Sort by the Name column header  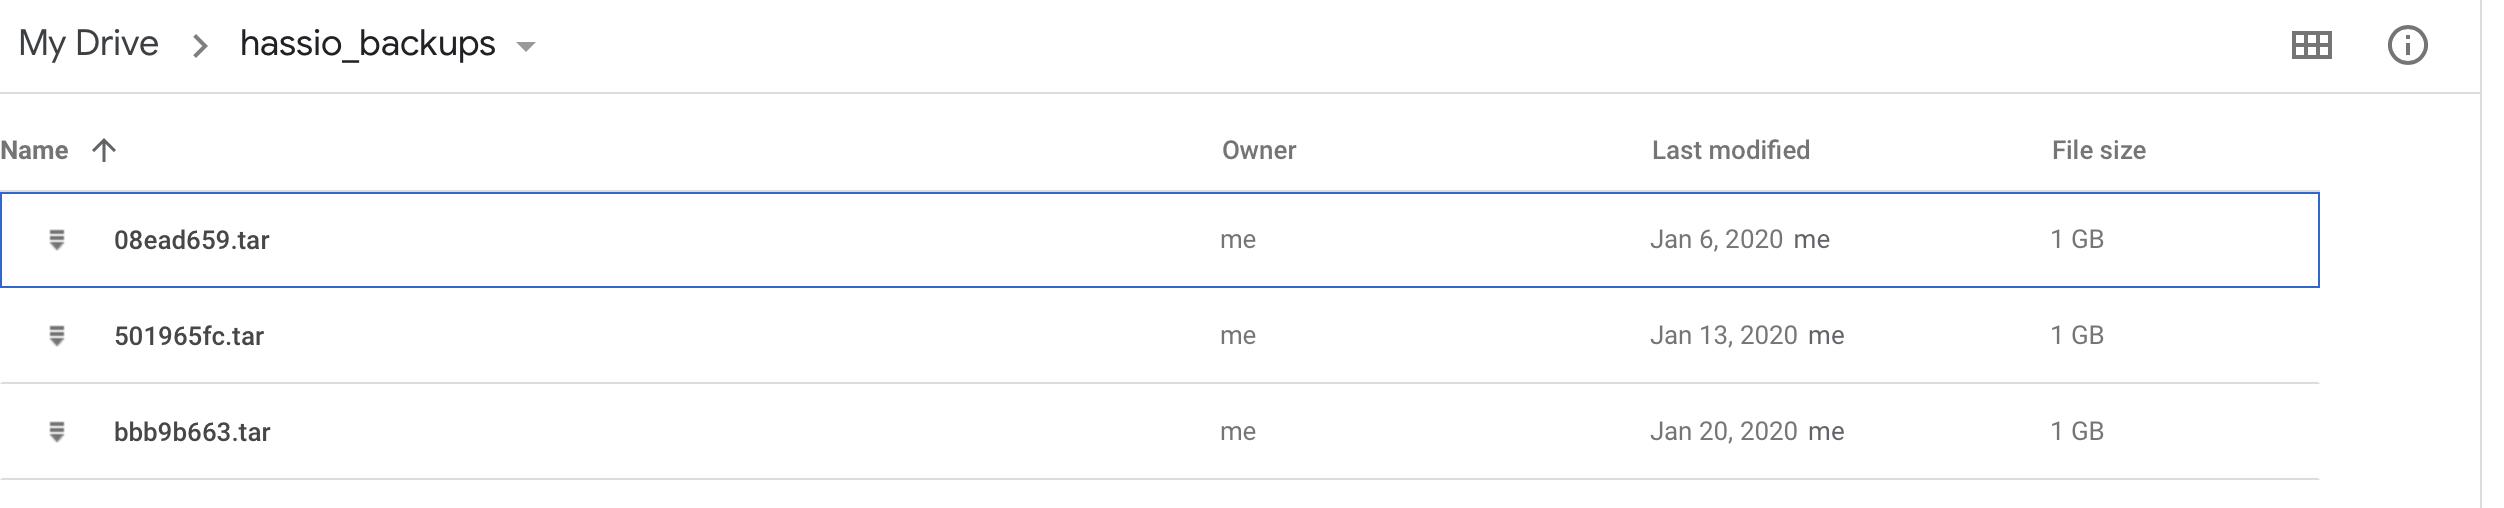click(35, 150)
